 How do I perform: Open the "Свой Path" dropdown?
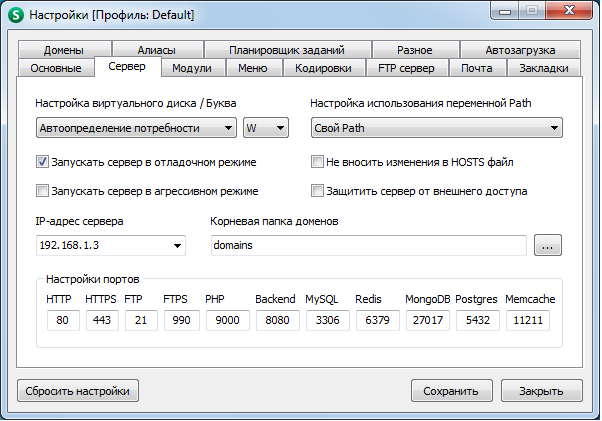click(435, 128)
